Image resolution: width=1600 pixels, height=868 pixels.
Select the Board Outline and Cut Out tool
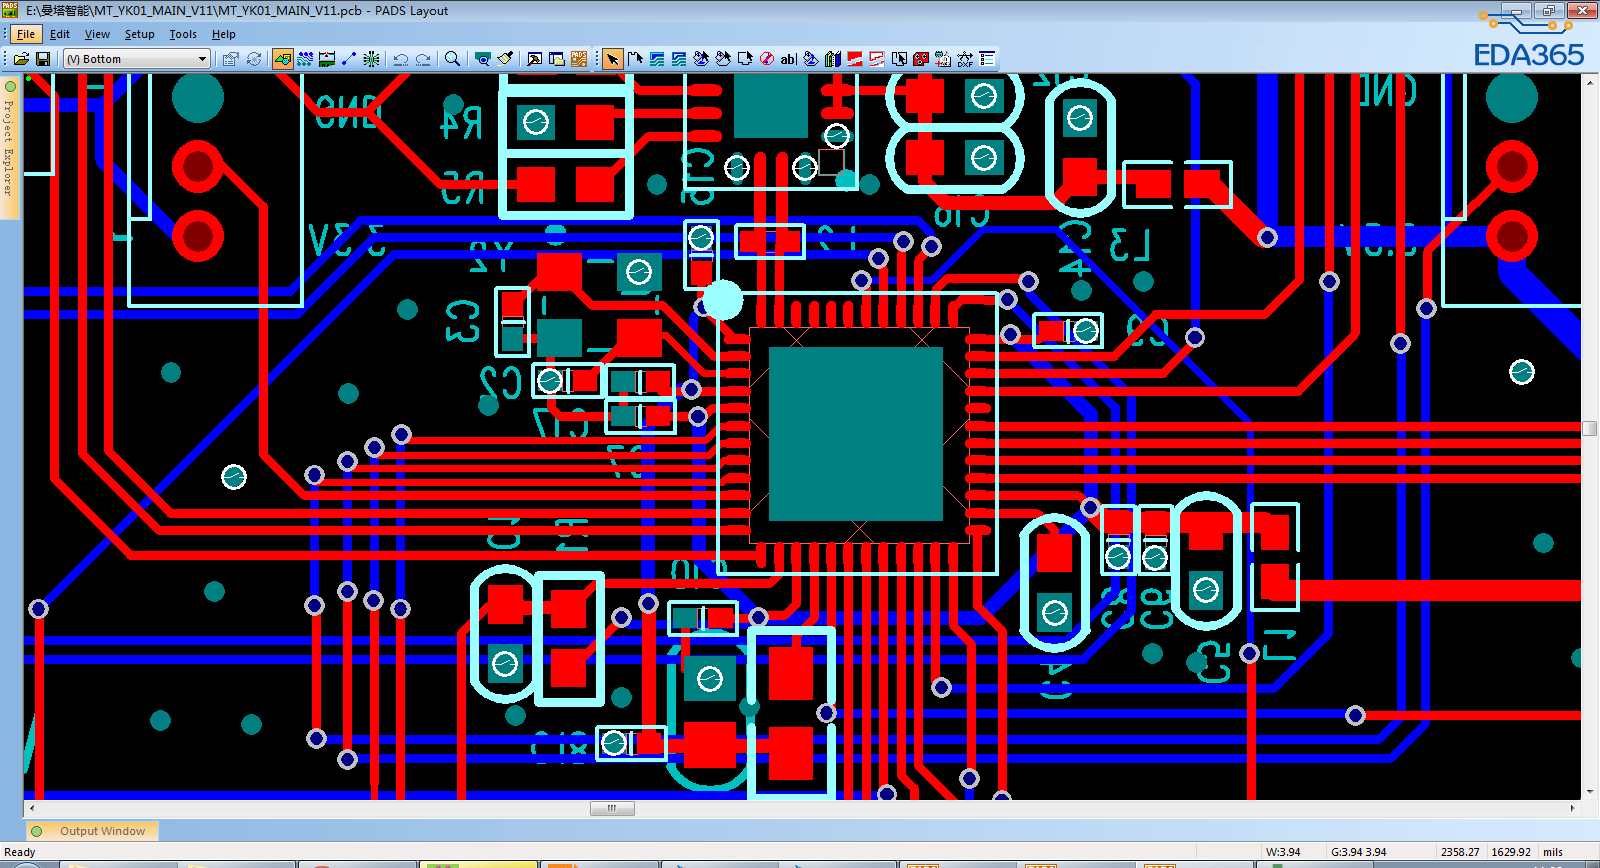(x=745, y=59)
